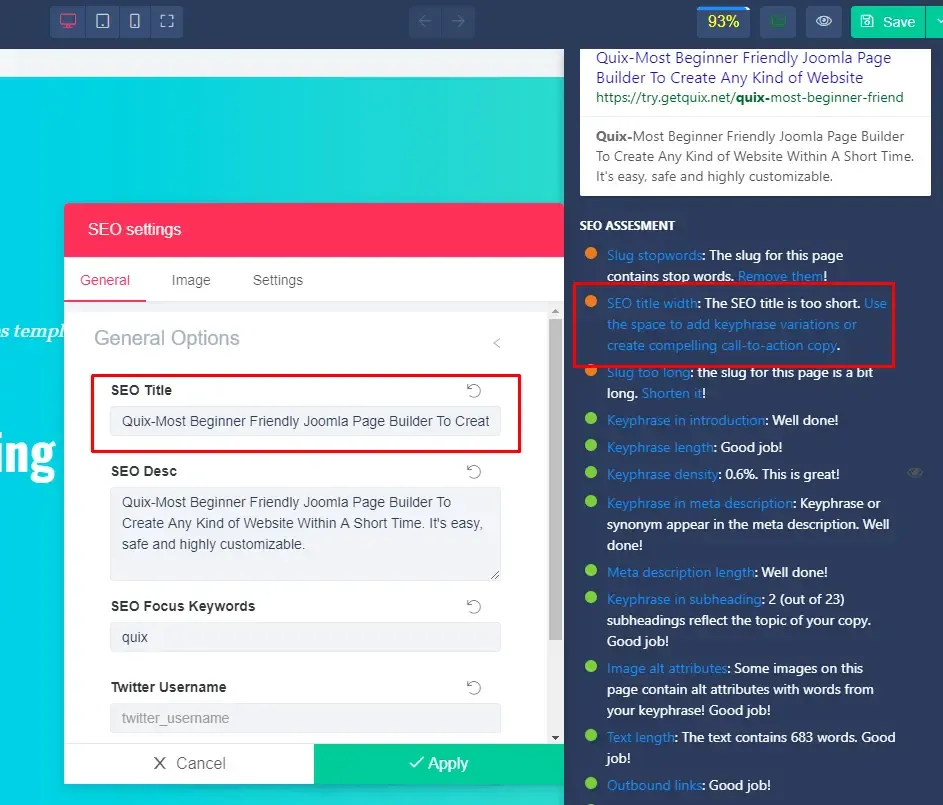Click the scrollbar up arrow in SEO settings
The width and height of the screenshot is (943, 805).
tap(555, 311)
